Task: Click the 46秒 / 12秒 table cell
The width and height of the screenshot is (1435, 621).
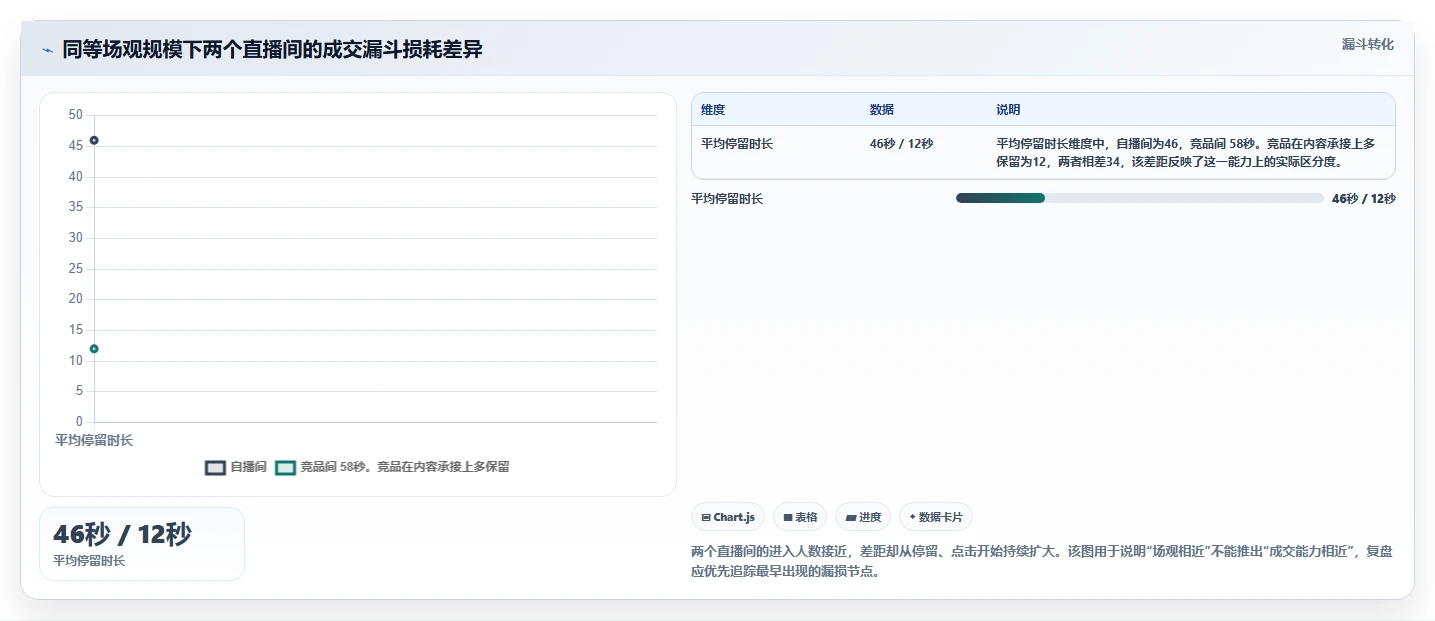Action: [x=901, y=144]
